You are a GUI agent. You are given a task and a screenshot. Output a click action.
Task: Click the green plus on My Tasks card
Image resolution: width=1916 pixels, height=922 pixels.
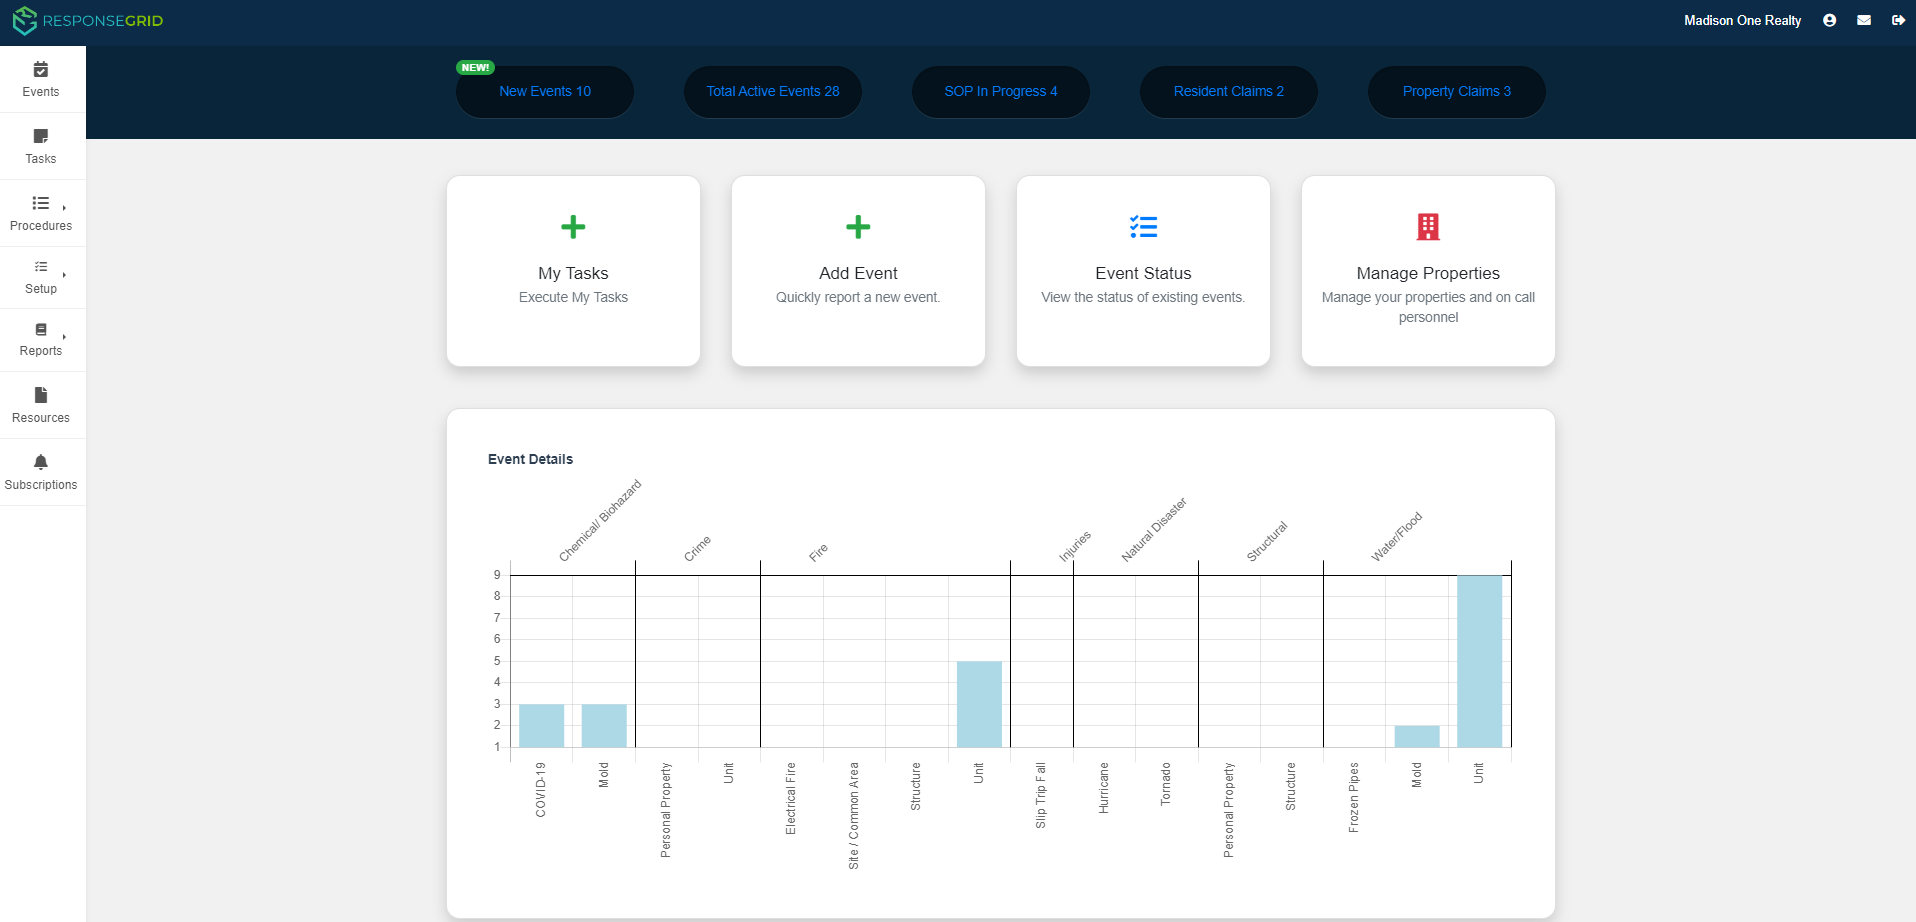[573, 227]
